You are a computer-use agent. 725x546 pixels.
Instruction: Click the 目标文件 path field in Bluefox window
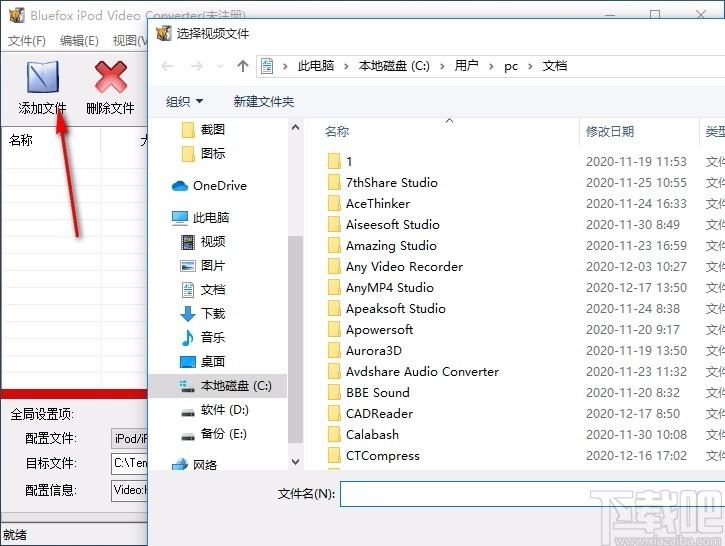[x=129, y=464]
